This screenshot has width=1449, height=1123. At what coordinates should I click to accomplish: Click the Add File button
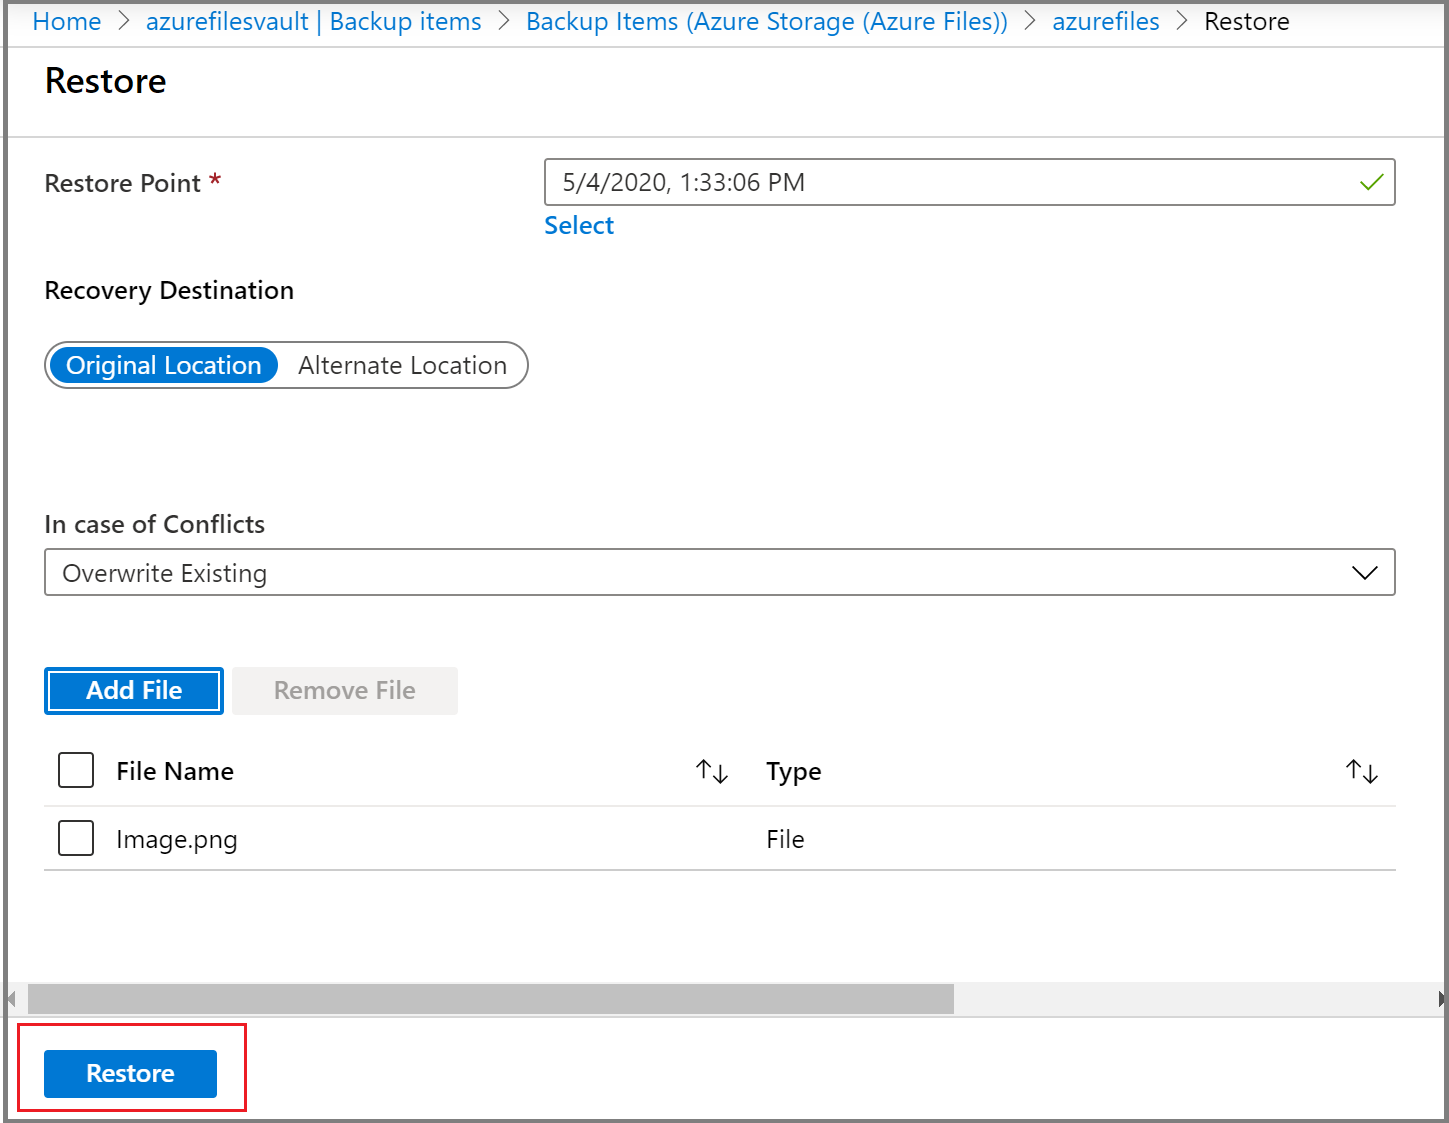[x=133, y=690]
